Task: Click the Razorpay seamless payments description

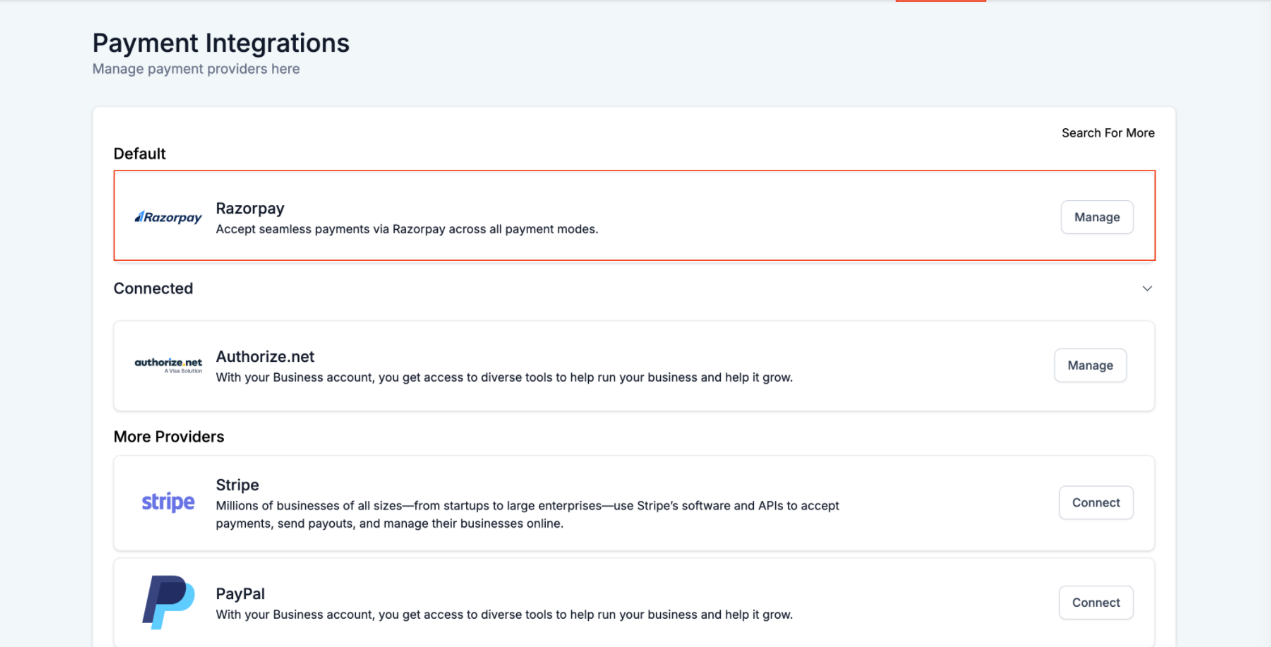Action: tap(406, 229)
